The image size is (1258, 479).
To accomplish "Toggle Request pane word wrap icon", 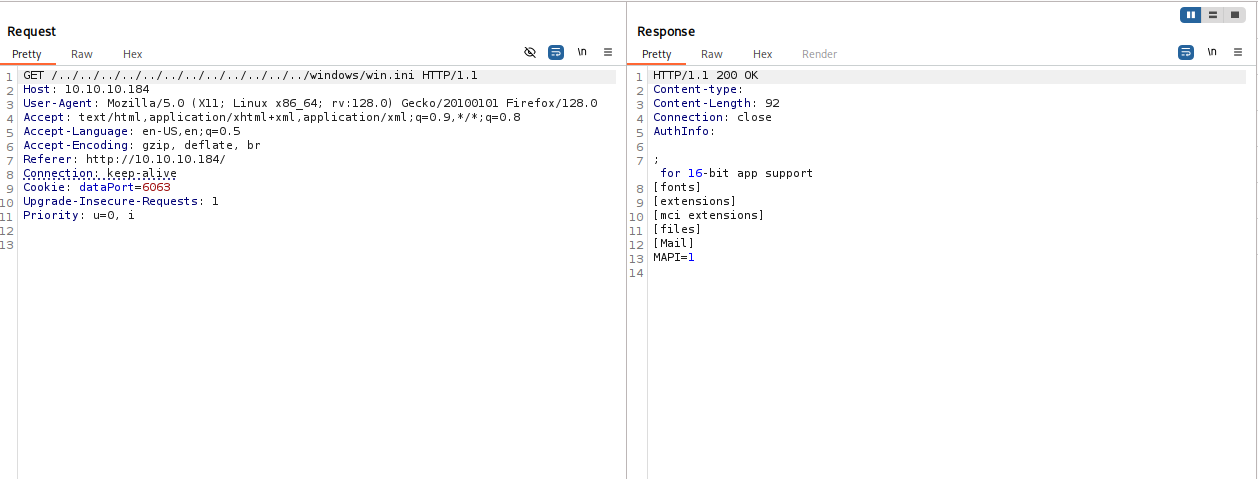I will click(556, 52).
